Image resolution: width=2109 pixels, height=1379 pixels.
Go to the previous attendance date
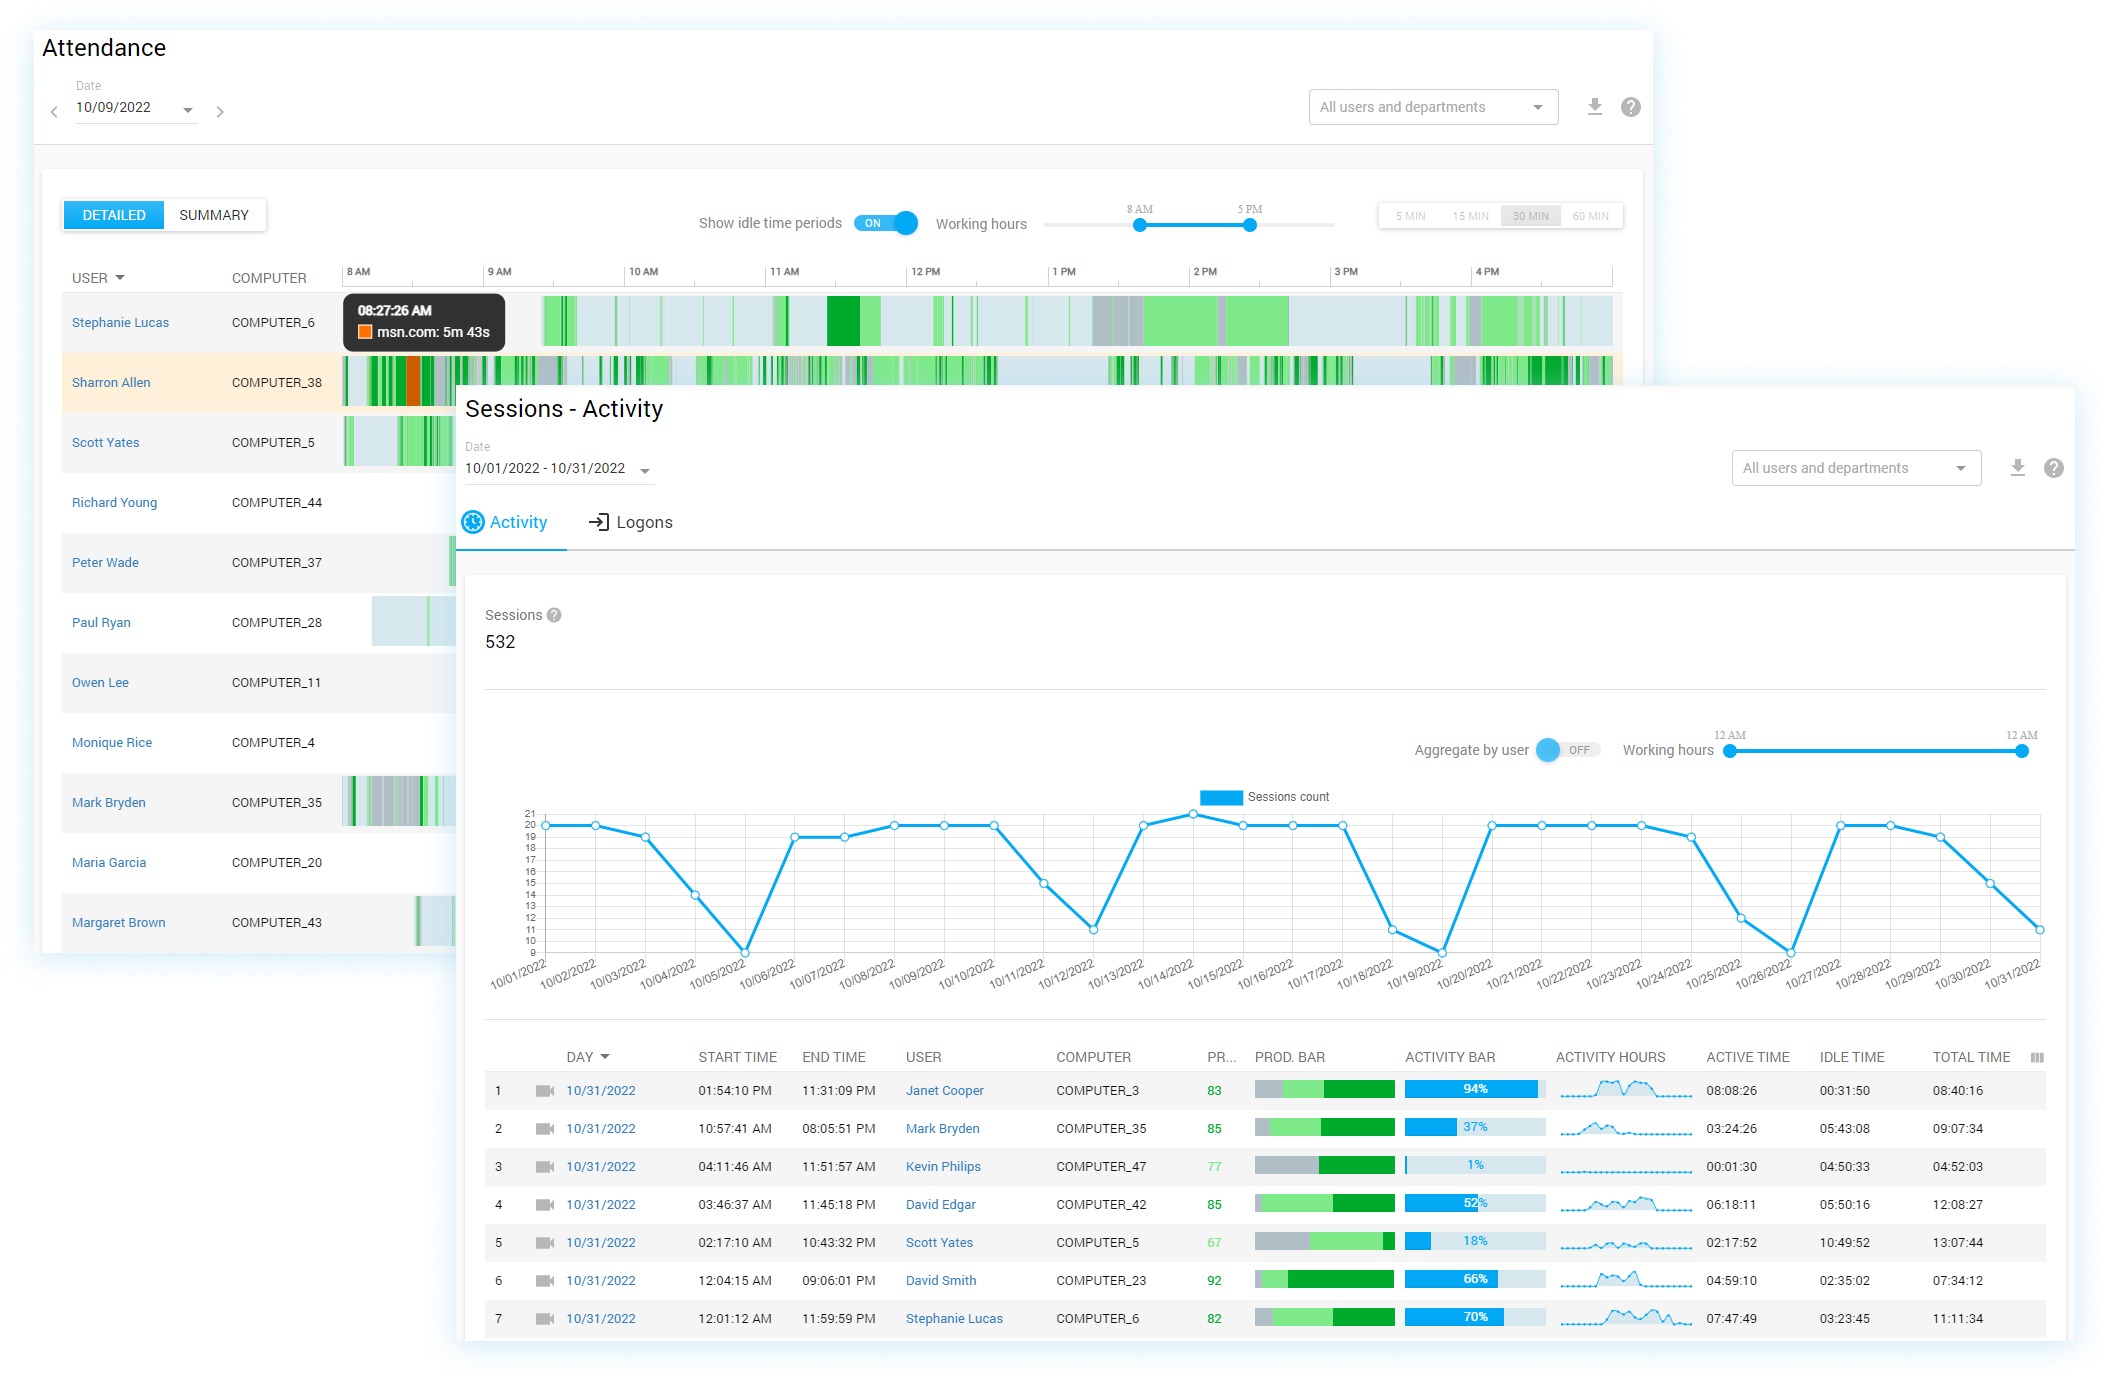click(54, 112)
